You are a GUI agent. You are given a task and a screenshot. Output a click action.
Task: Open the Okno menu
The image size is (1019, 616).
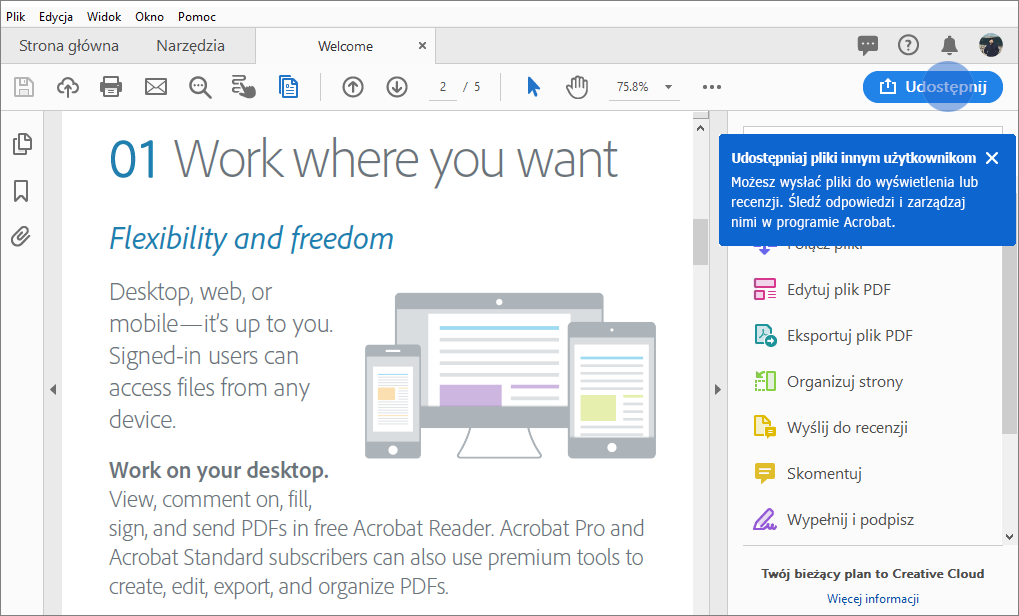click(149, 16)
